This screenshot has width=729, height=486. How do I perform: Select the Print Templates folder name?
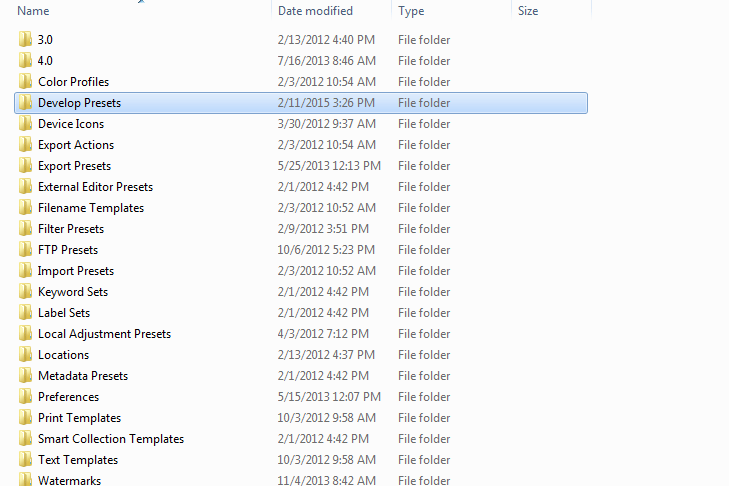80,418
